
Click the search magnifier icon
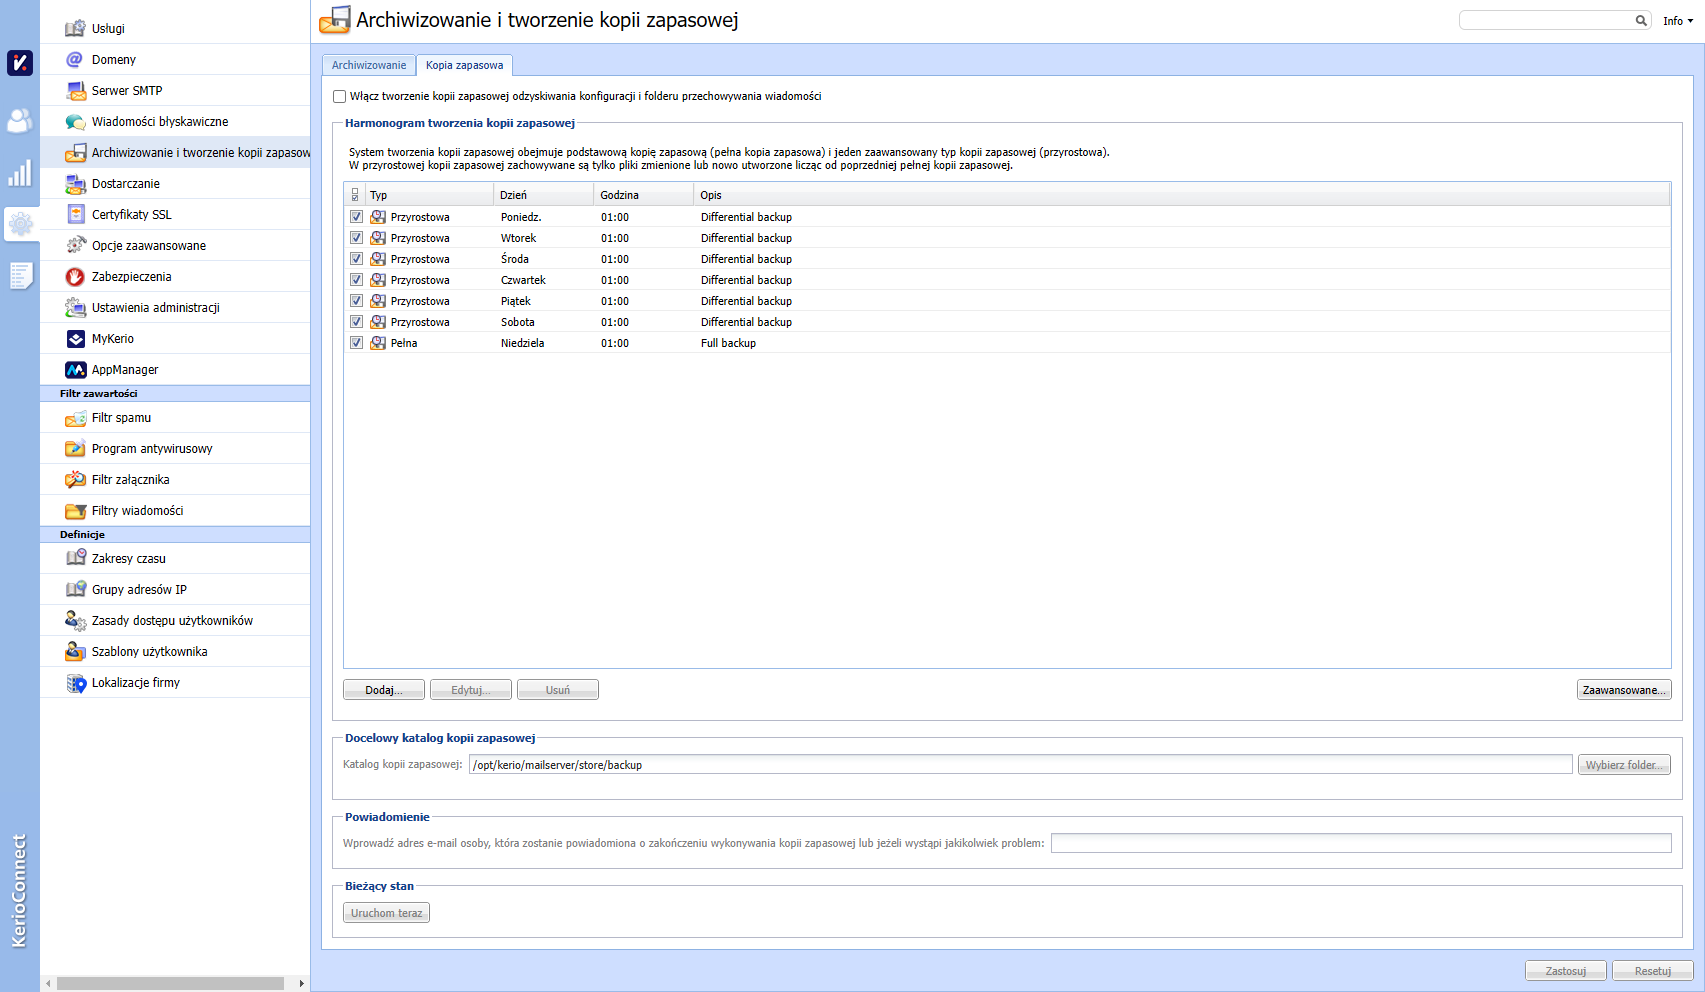[1641, 20]
